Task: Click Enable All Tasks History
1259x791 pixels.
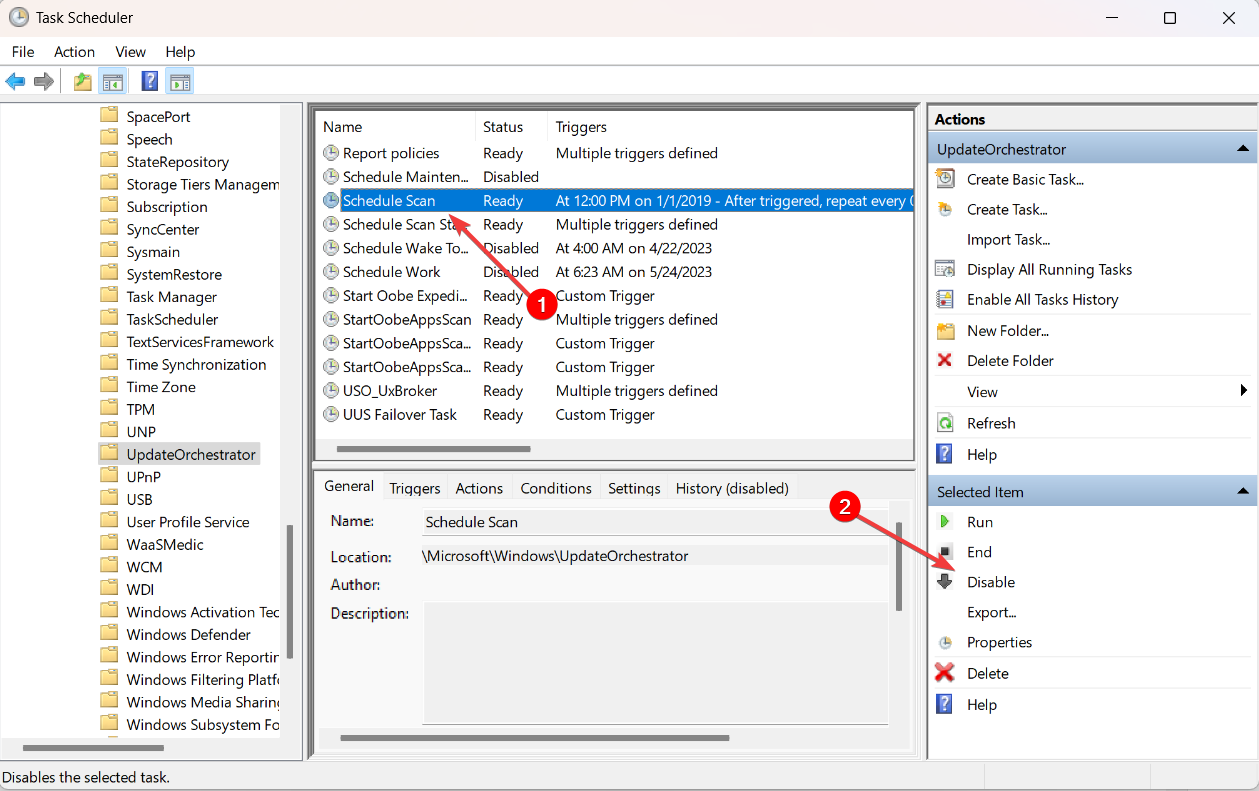Action: tap(1042, 299)
